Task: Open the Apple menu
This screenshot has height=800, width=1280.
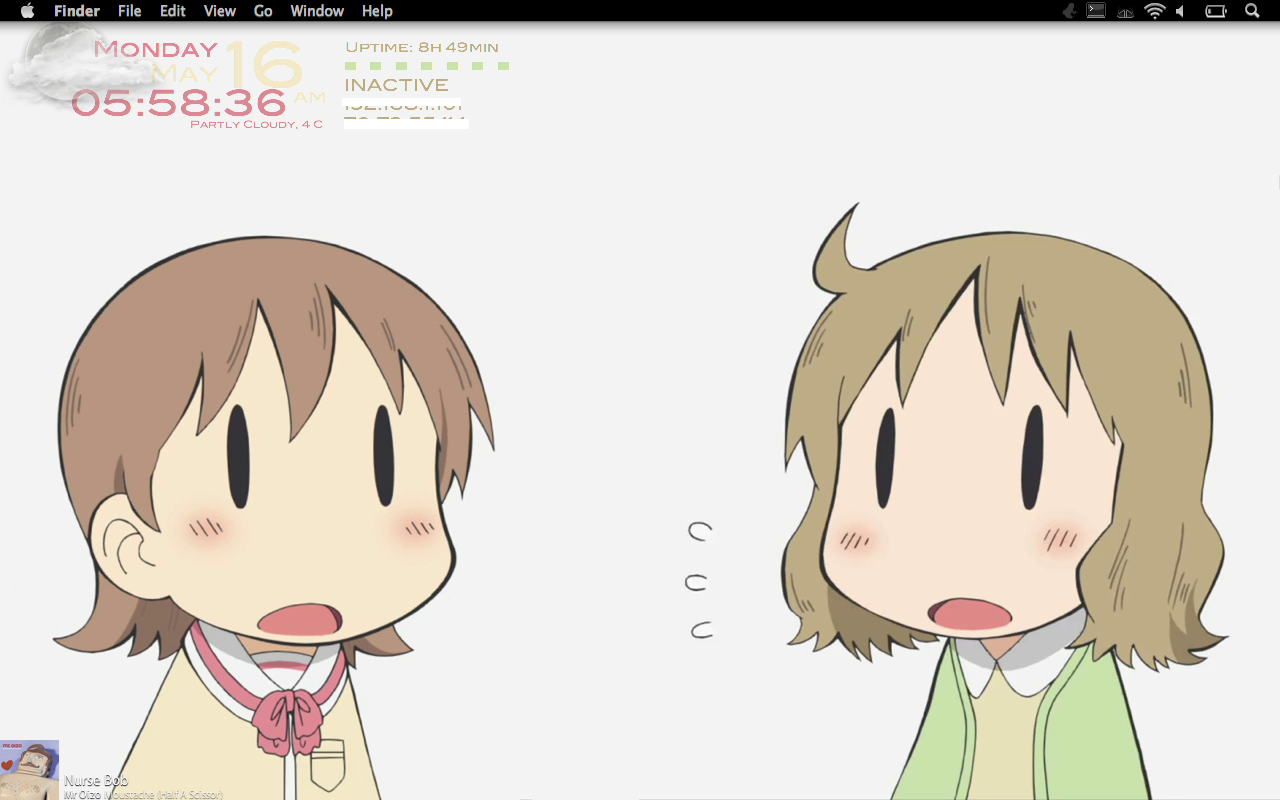Action: pos(27,11)
